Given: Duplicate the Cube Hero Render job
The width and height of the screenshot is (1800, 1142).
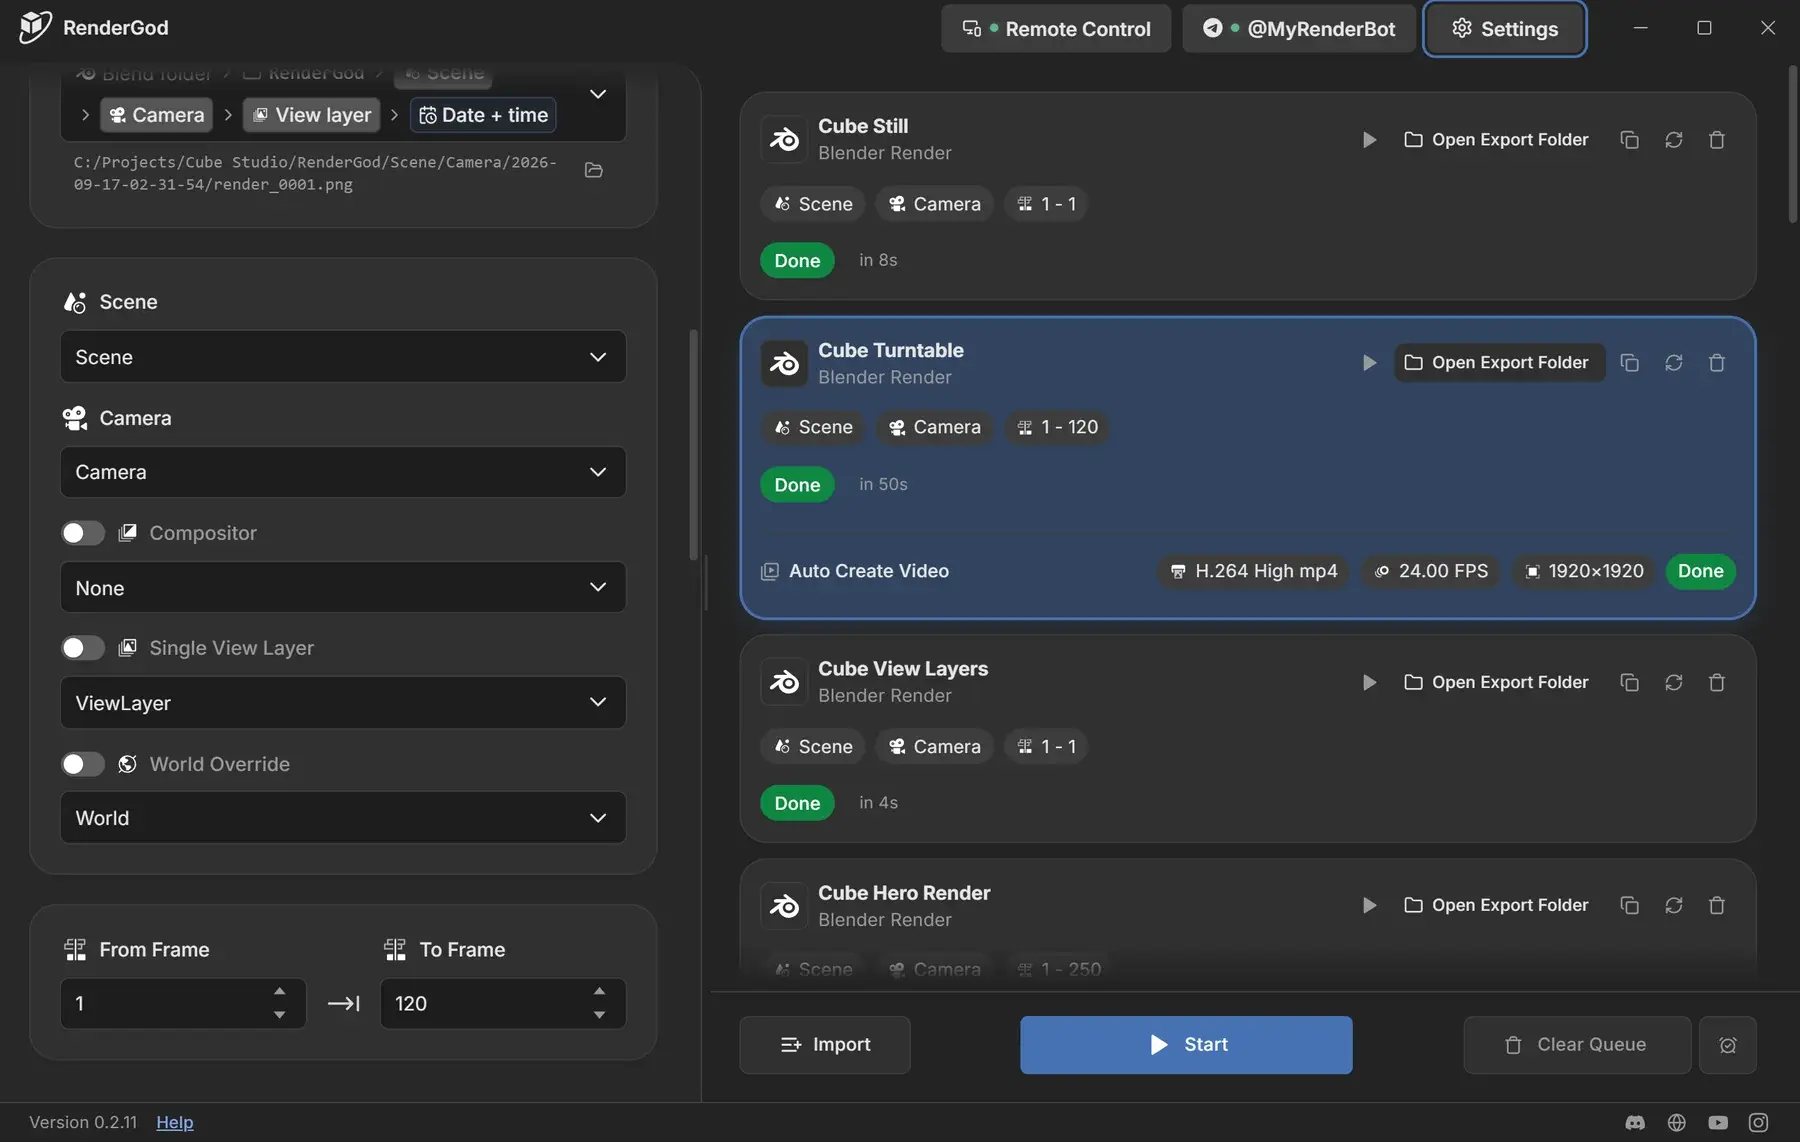Looking at the screenshot, I should point(1629,906).
